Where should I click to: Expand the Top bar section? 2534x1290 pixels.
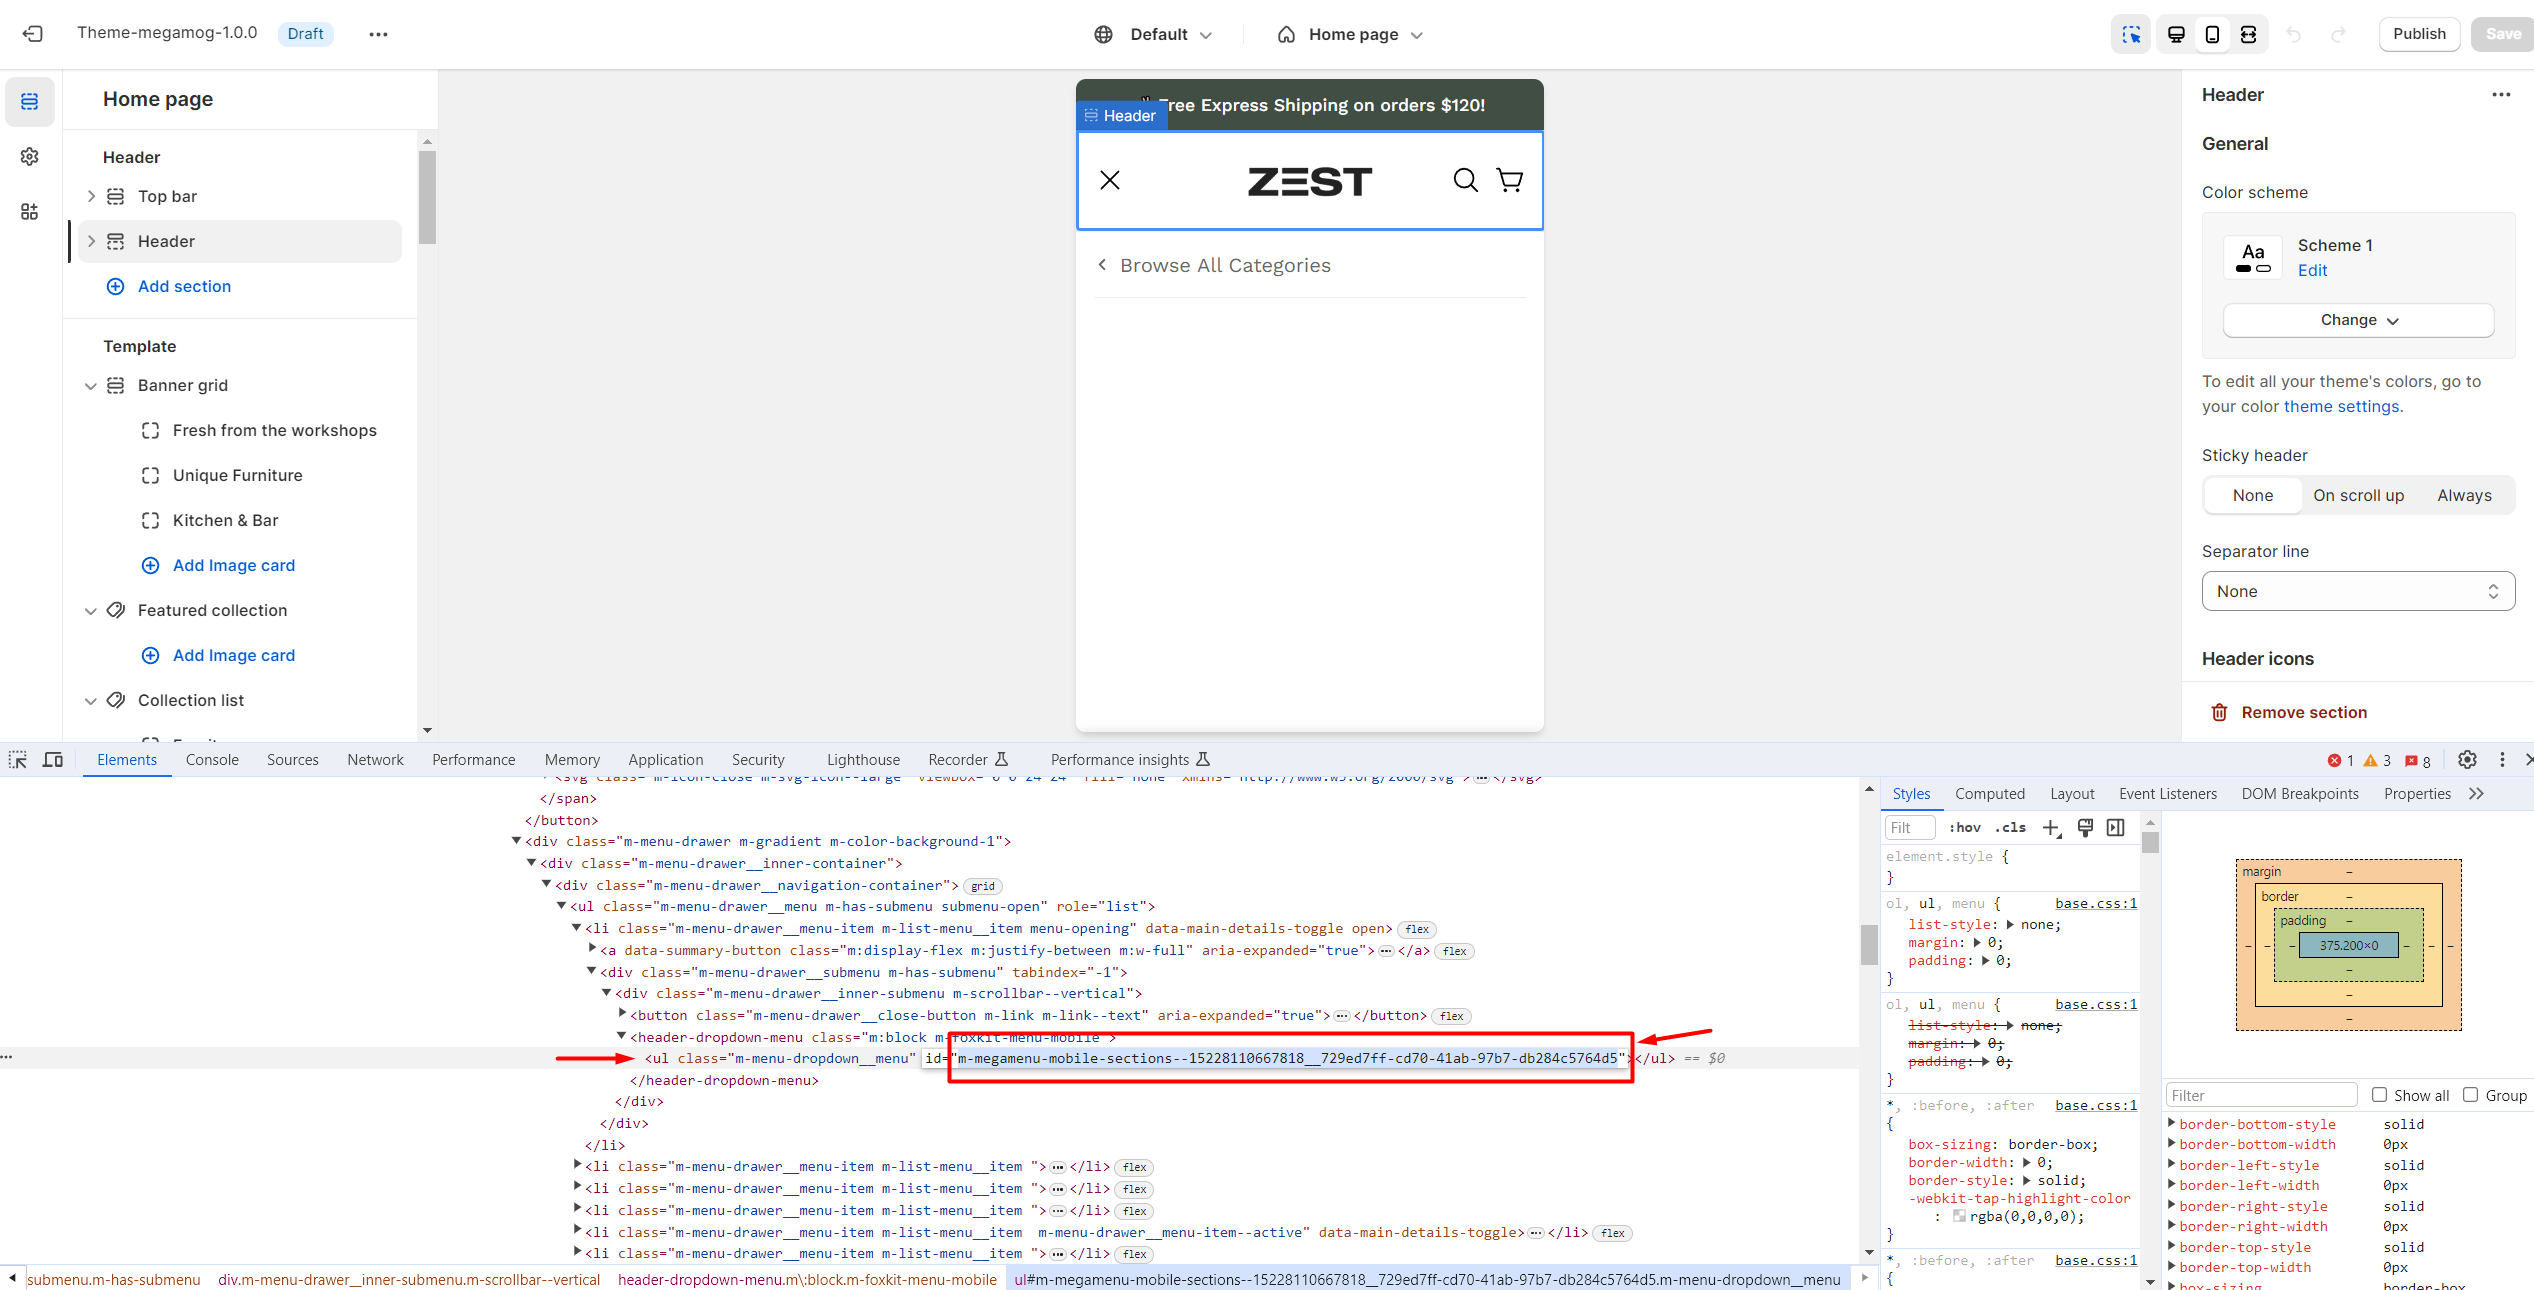point(91,196)
